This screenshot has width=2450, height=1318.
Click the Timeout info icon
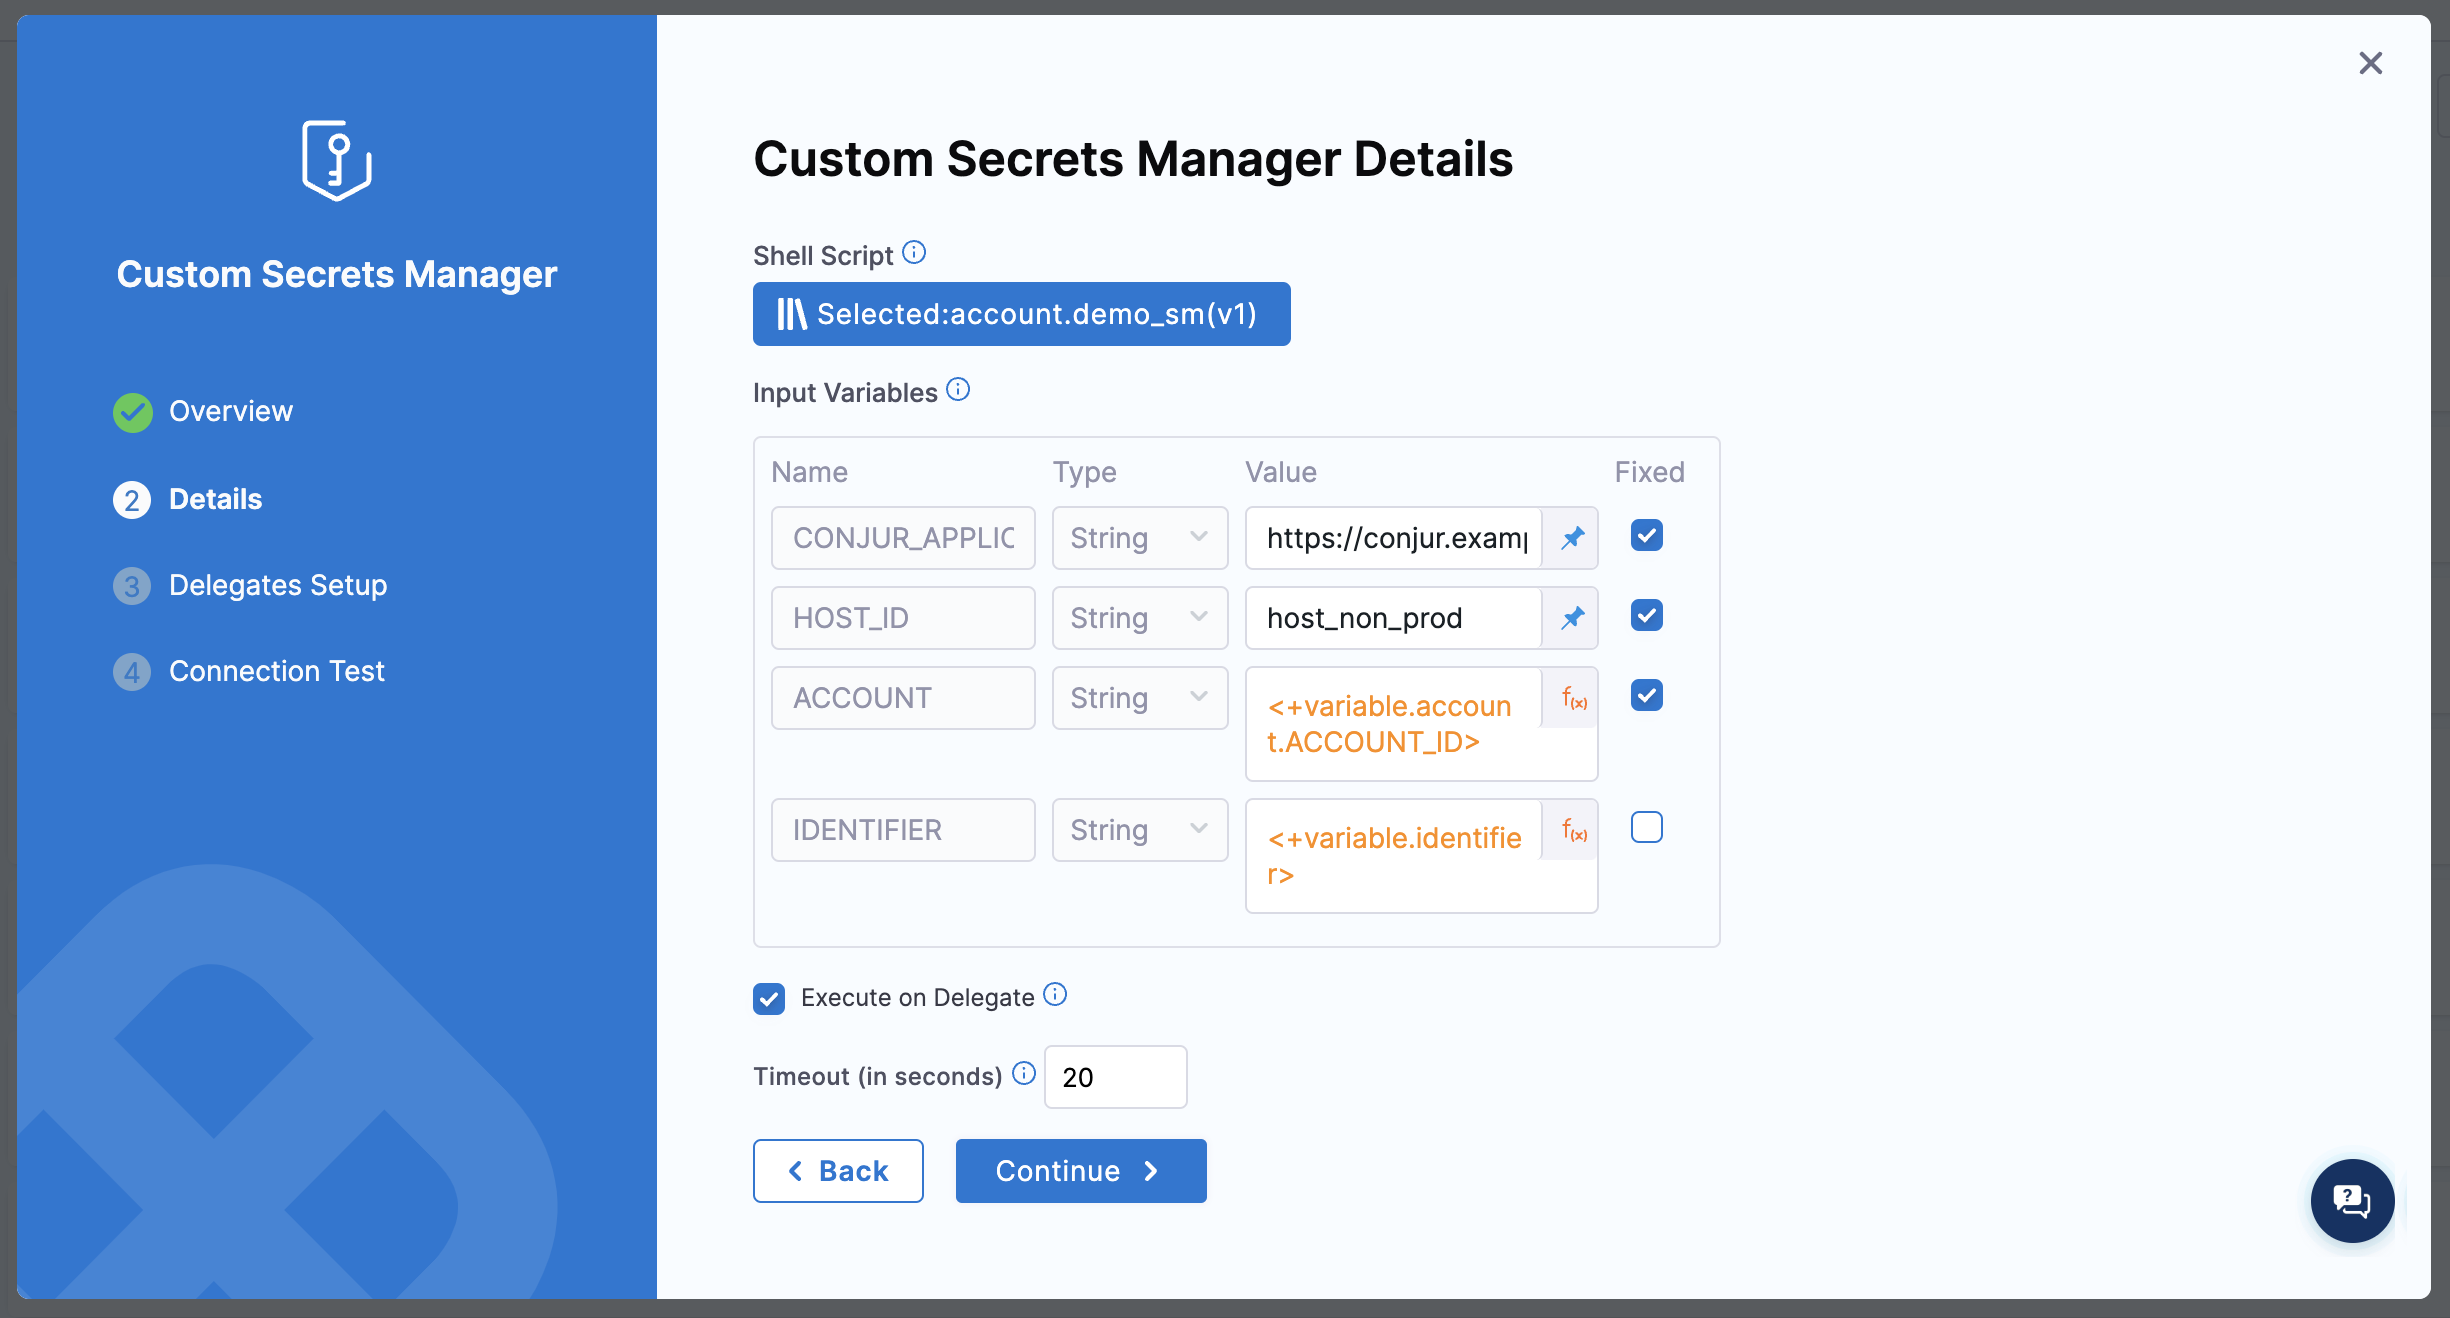[1023, 1074]
